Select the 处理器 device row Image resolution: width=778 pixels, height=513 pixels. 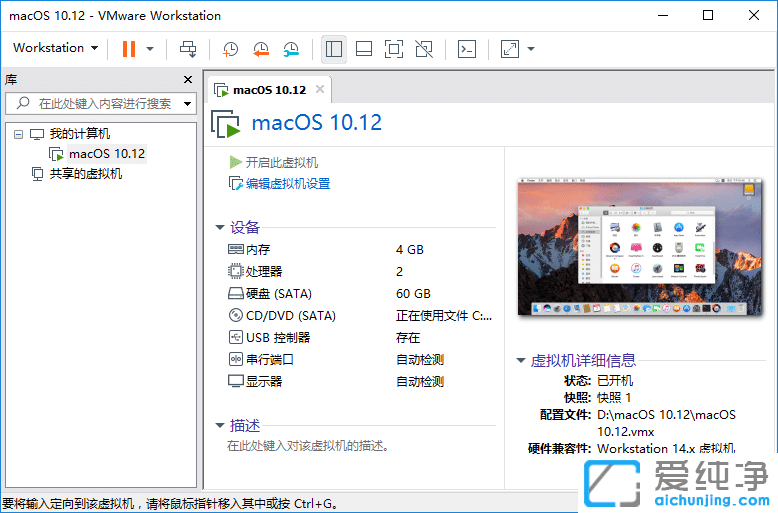[x=360, y=271]
